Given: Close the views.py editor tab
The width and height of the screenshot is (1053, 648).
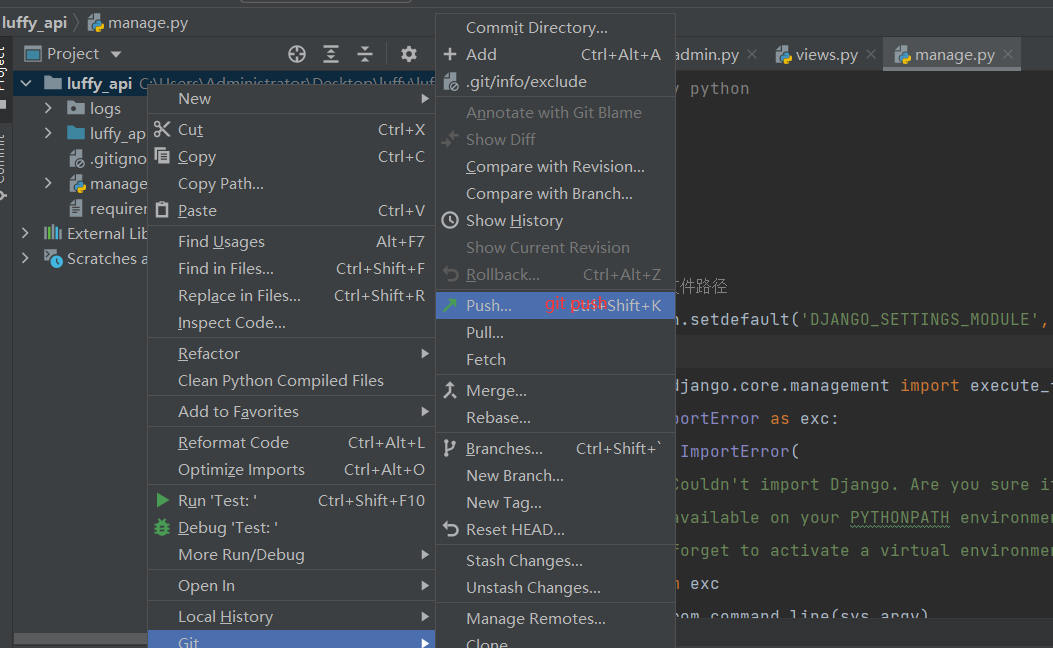Looking at the screenshot, I should (x=871, y=54).
